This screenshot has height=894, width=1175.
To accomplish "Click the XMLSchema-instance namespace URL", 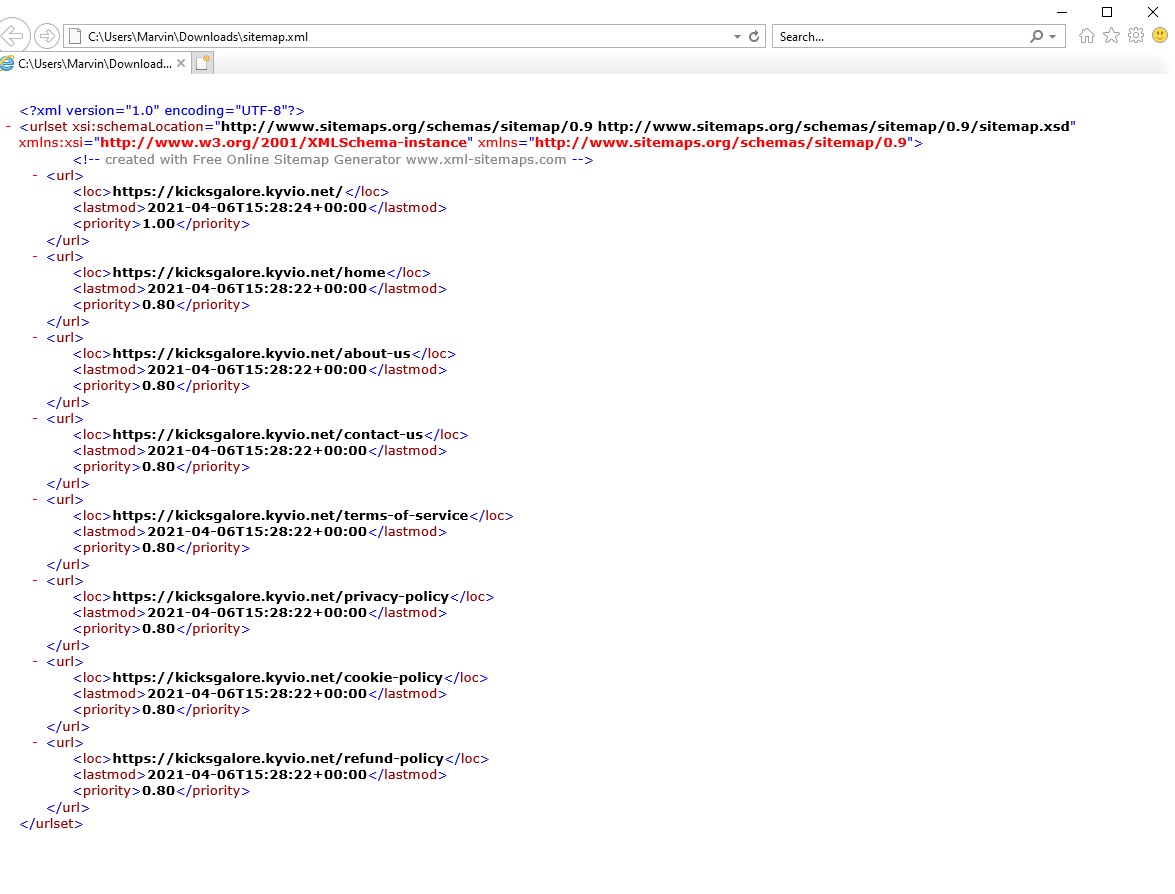I will 283,142.
